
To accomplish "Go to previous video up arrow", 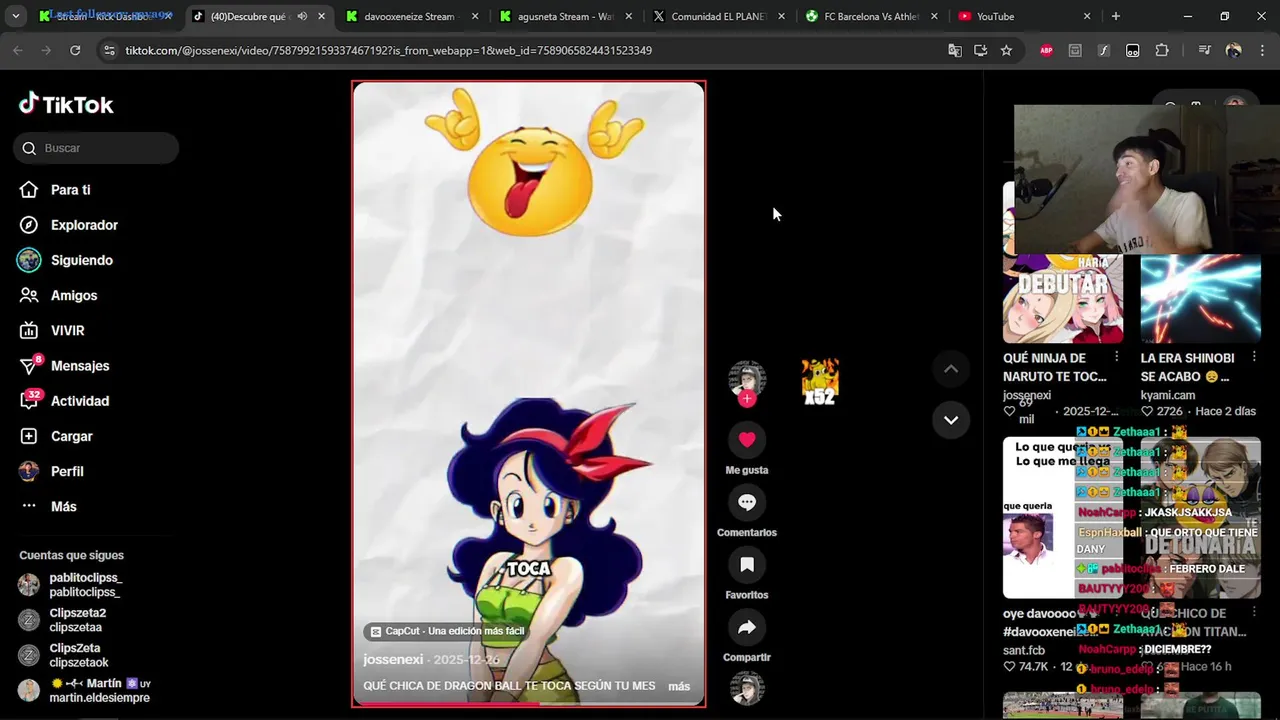I will point(951,369).
